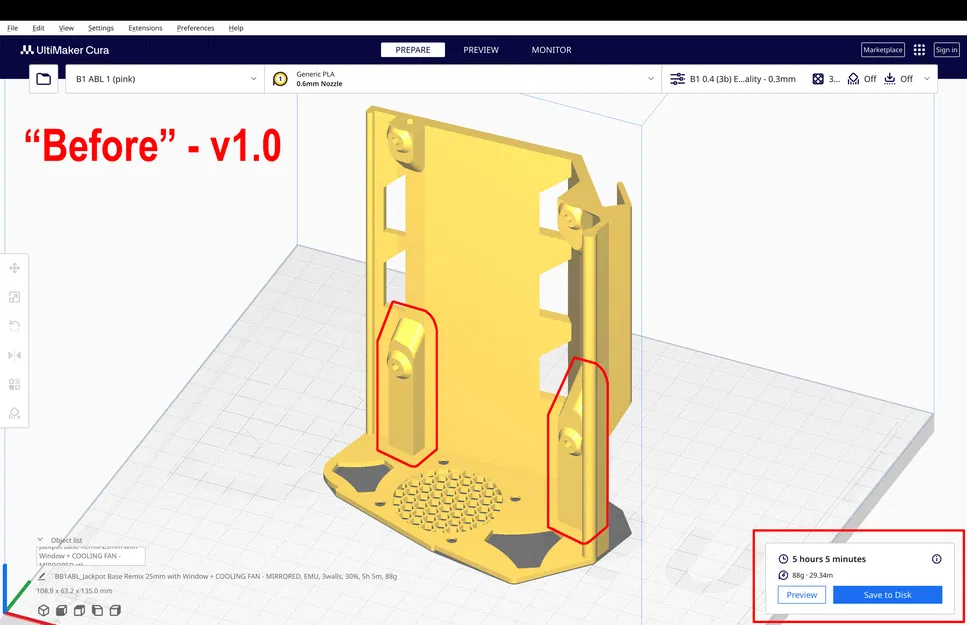Select the Mirror tool
The height and width of the screenshot is (625, 967).
[14, 355]
